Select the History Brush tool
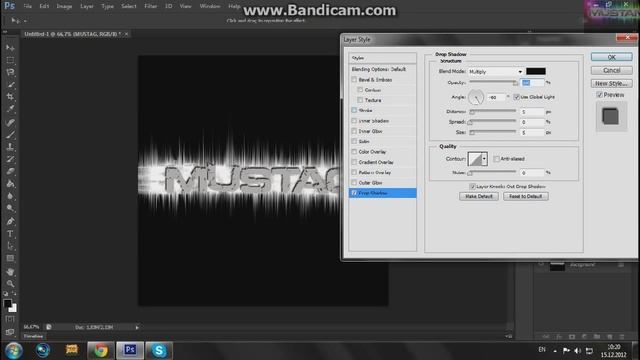The image size is (640, 360). coord(10,159)
